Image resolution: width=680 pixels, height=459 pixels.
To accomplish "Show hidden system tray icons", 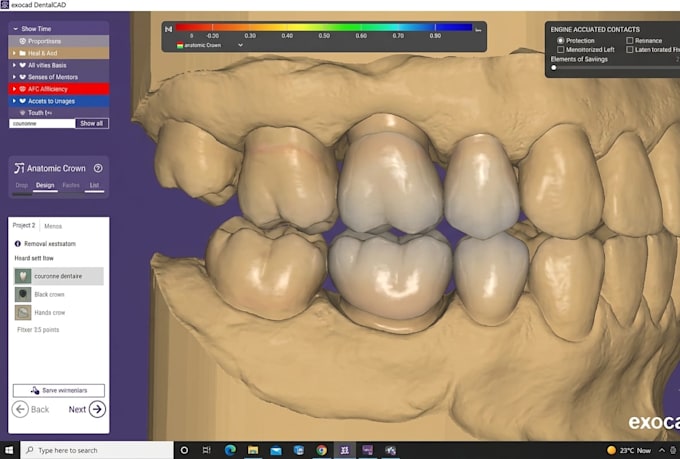I will point(662,450).
